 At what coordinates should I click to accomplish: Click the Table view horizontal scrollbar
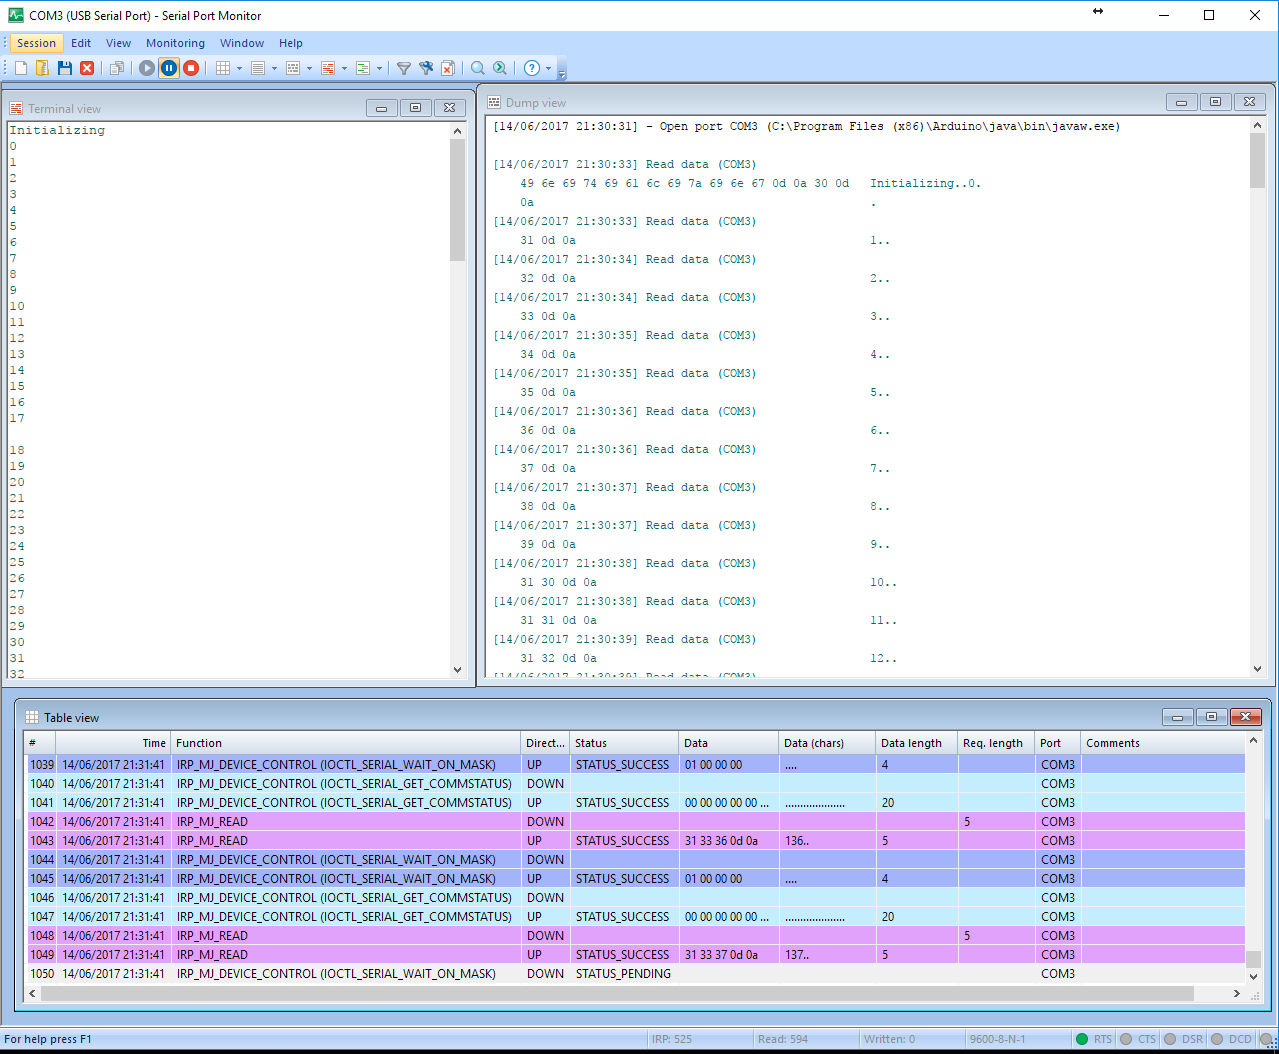pos(617,994)
